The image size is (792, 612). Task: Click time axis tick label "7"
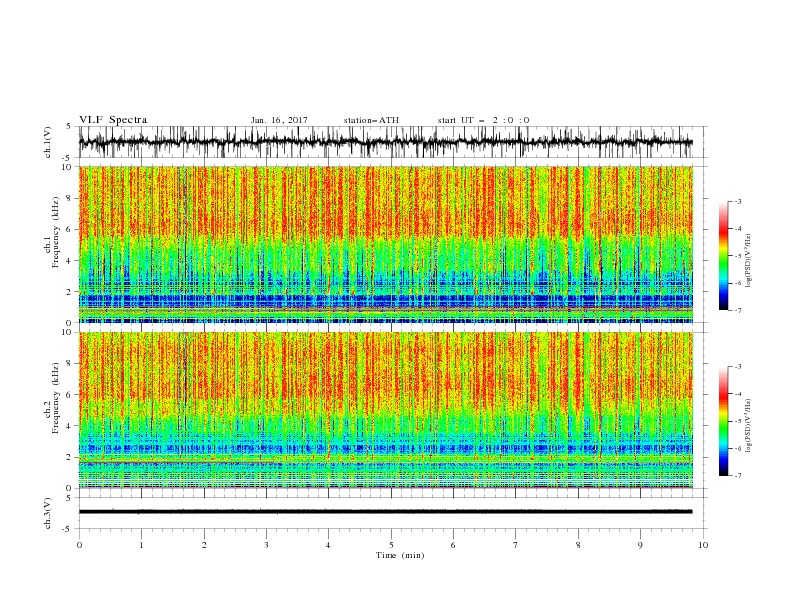(x=516, y=545)
